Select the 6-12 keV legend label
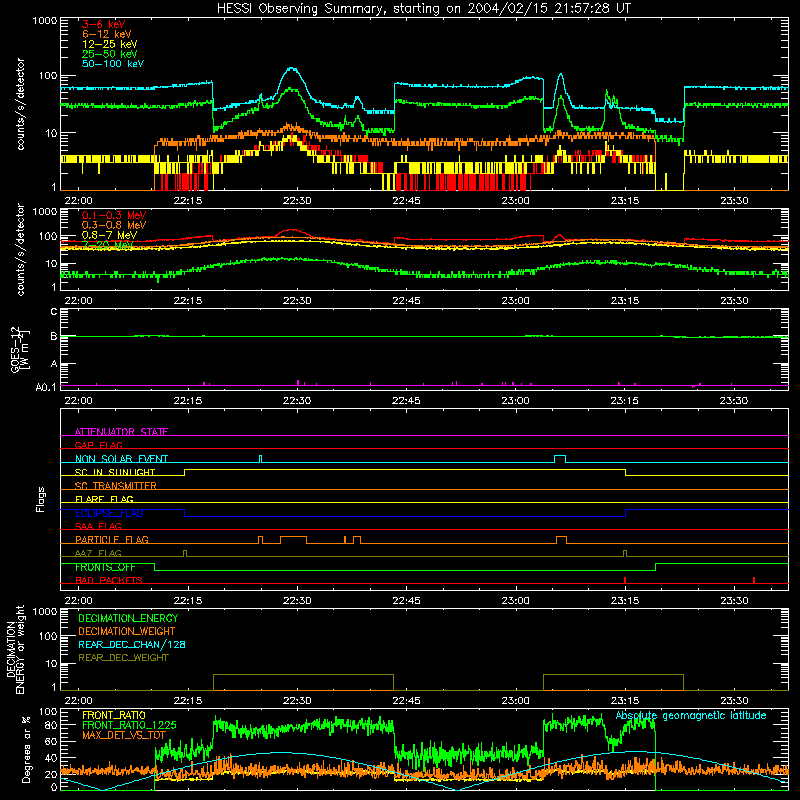Screen dimensions: 800x800 click(107, 34)
